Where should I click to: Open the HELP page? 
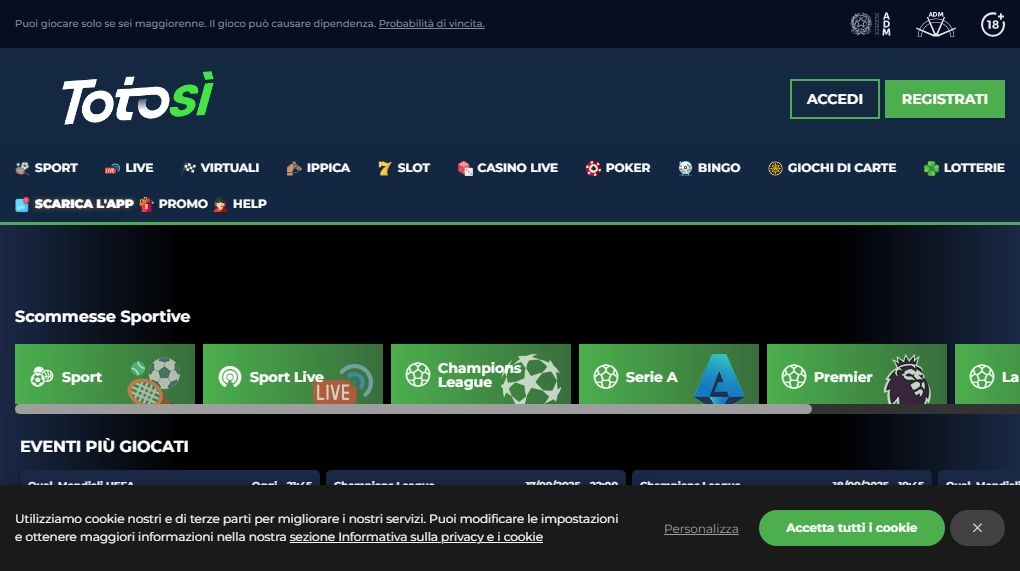click(240, 204)
